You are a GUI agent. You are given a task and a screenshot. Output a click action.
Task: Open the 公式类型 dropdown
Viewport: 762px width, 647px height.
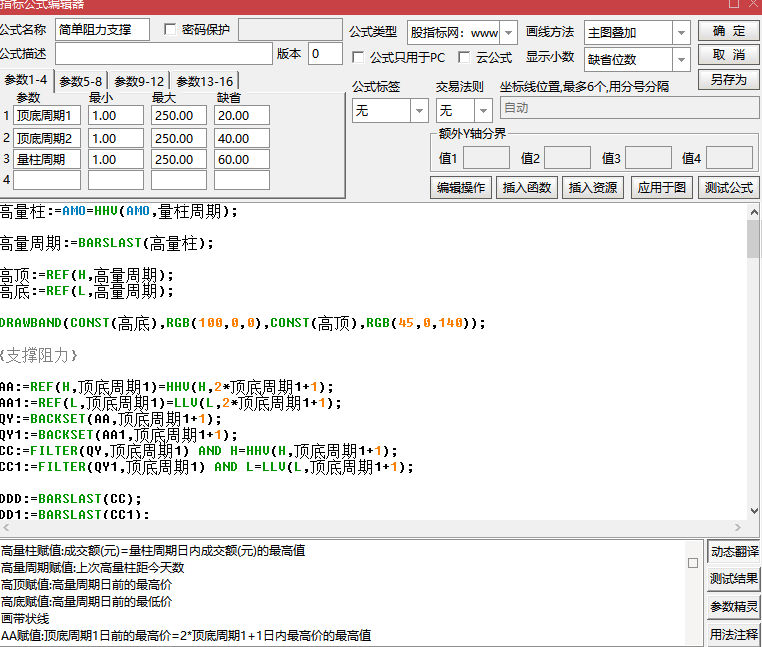[508, 33]
